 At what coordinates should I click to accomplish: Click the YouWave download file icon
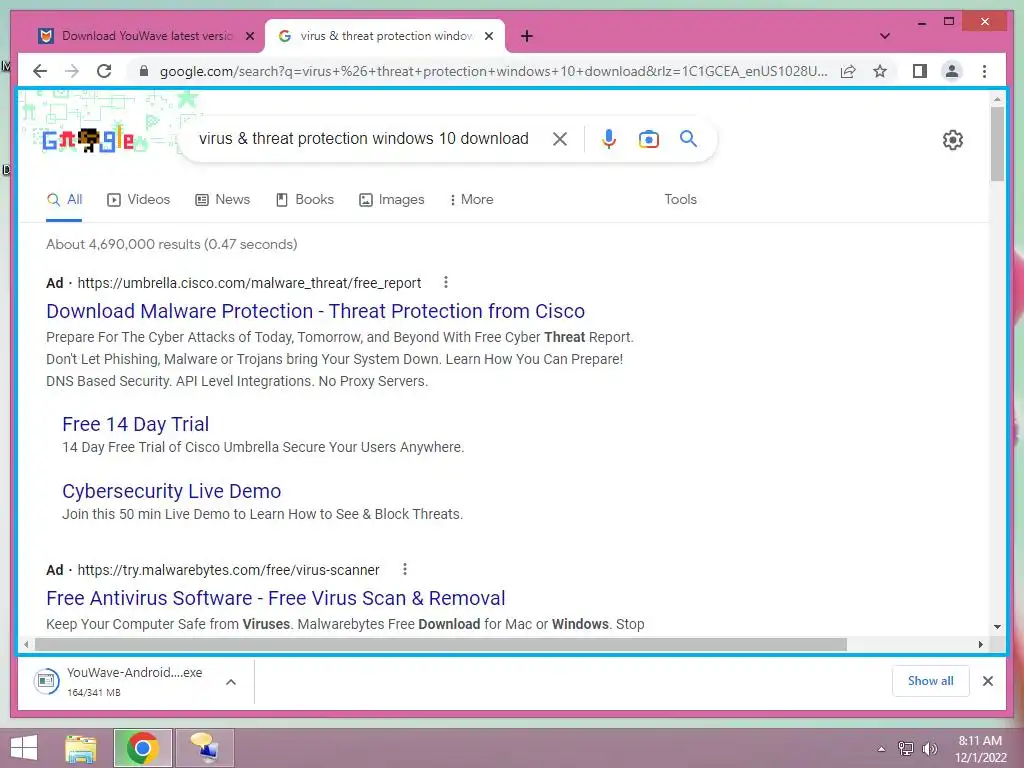46,682
